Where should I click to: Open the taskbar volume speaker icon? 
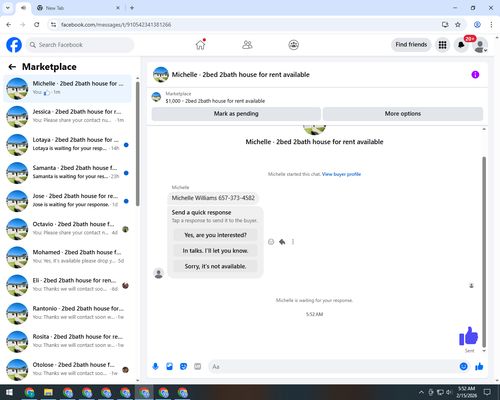pyautogui.click(x=449, y=392)
